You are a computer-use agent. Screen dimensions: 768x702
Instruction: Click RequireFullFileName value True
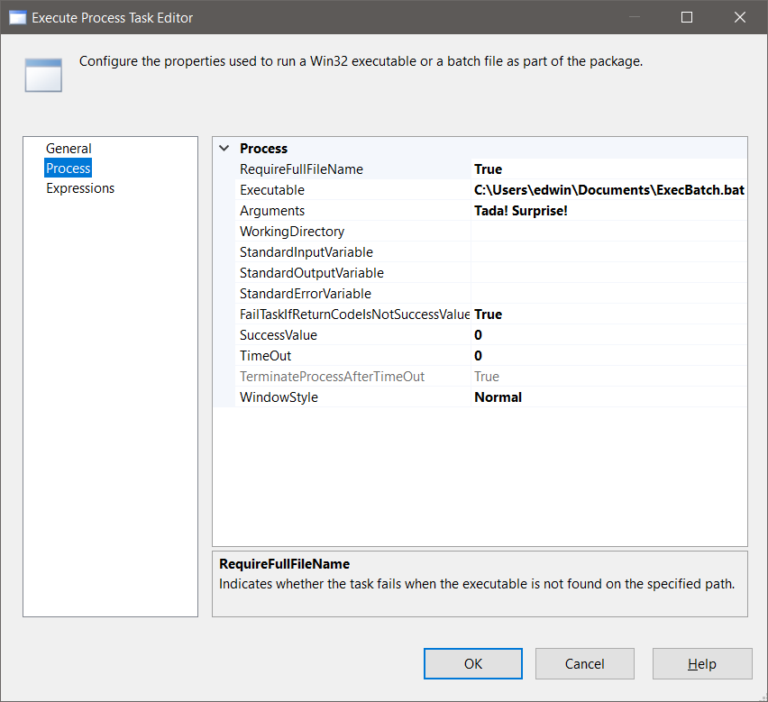(x=609, y=169)
